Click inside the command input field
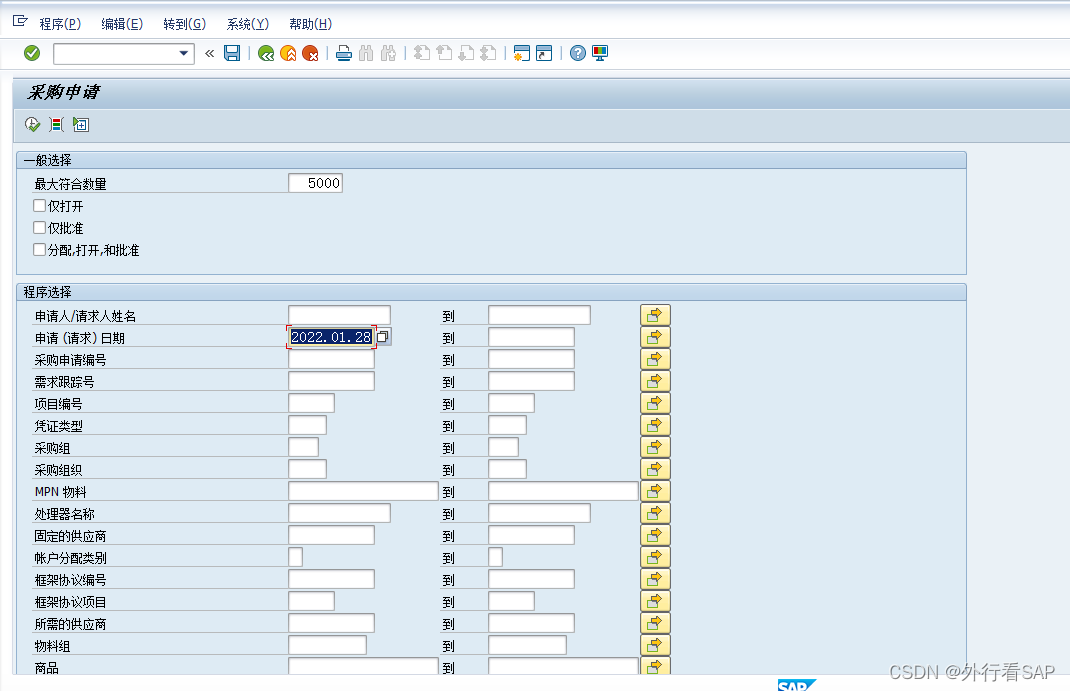Image resolution: width=1070 pixels, height=691 pixels. (x=115, y=53)
